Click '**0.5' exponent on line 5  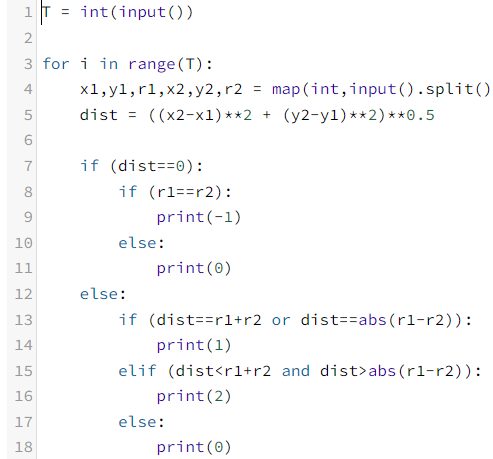click(x=411, y=115)
